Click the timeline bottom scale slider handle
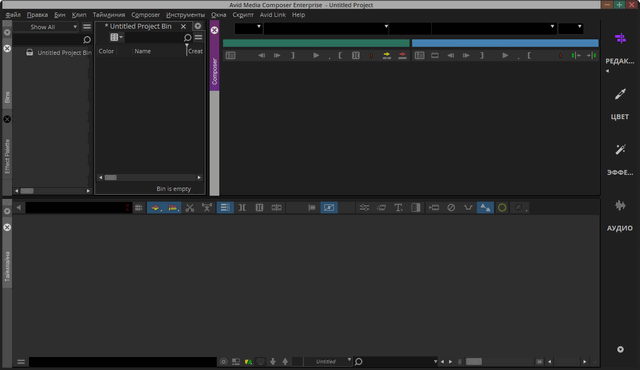Viewport: 640px width, 370px height. [x=474, y=361]
